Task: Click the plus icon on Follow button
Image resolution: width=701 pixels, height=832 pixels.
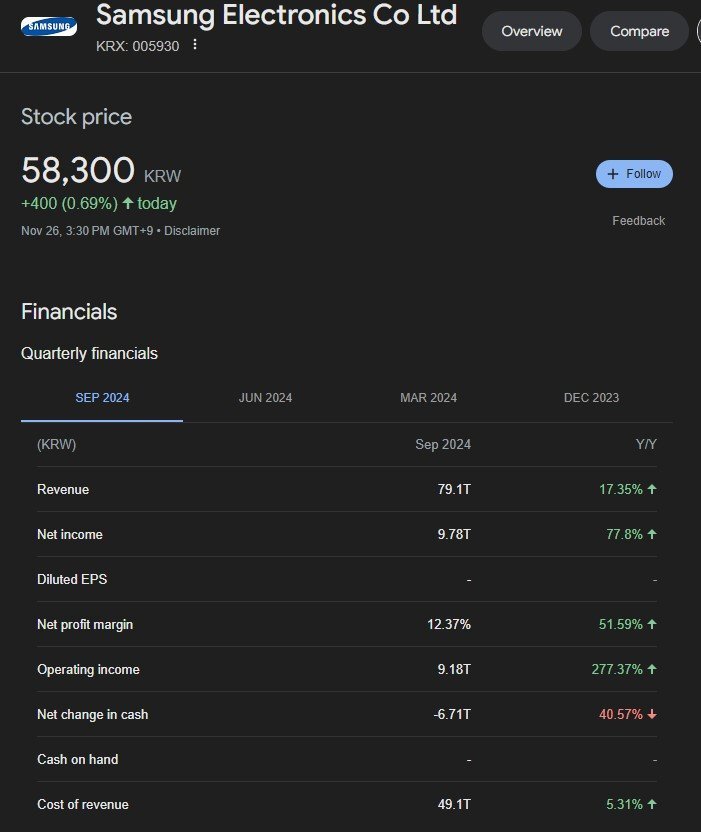Action: coord(612,174)
